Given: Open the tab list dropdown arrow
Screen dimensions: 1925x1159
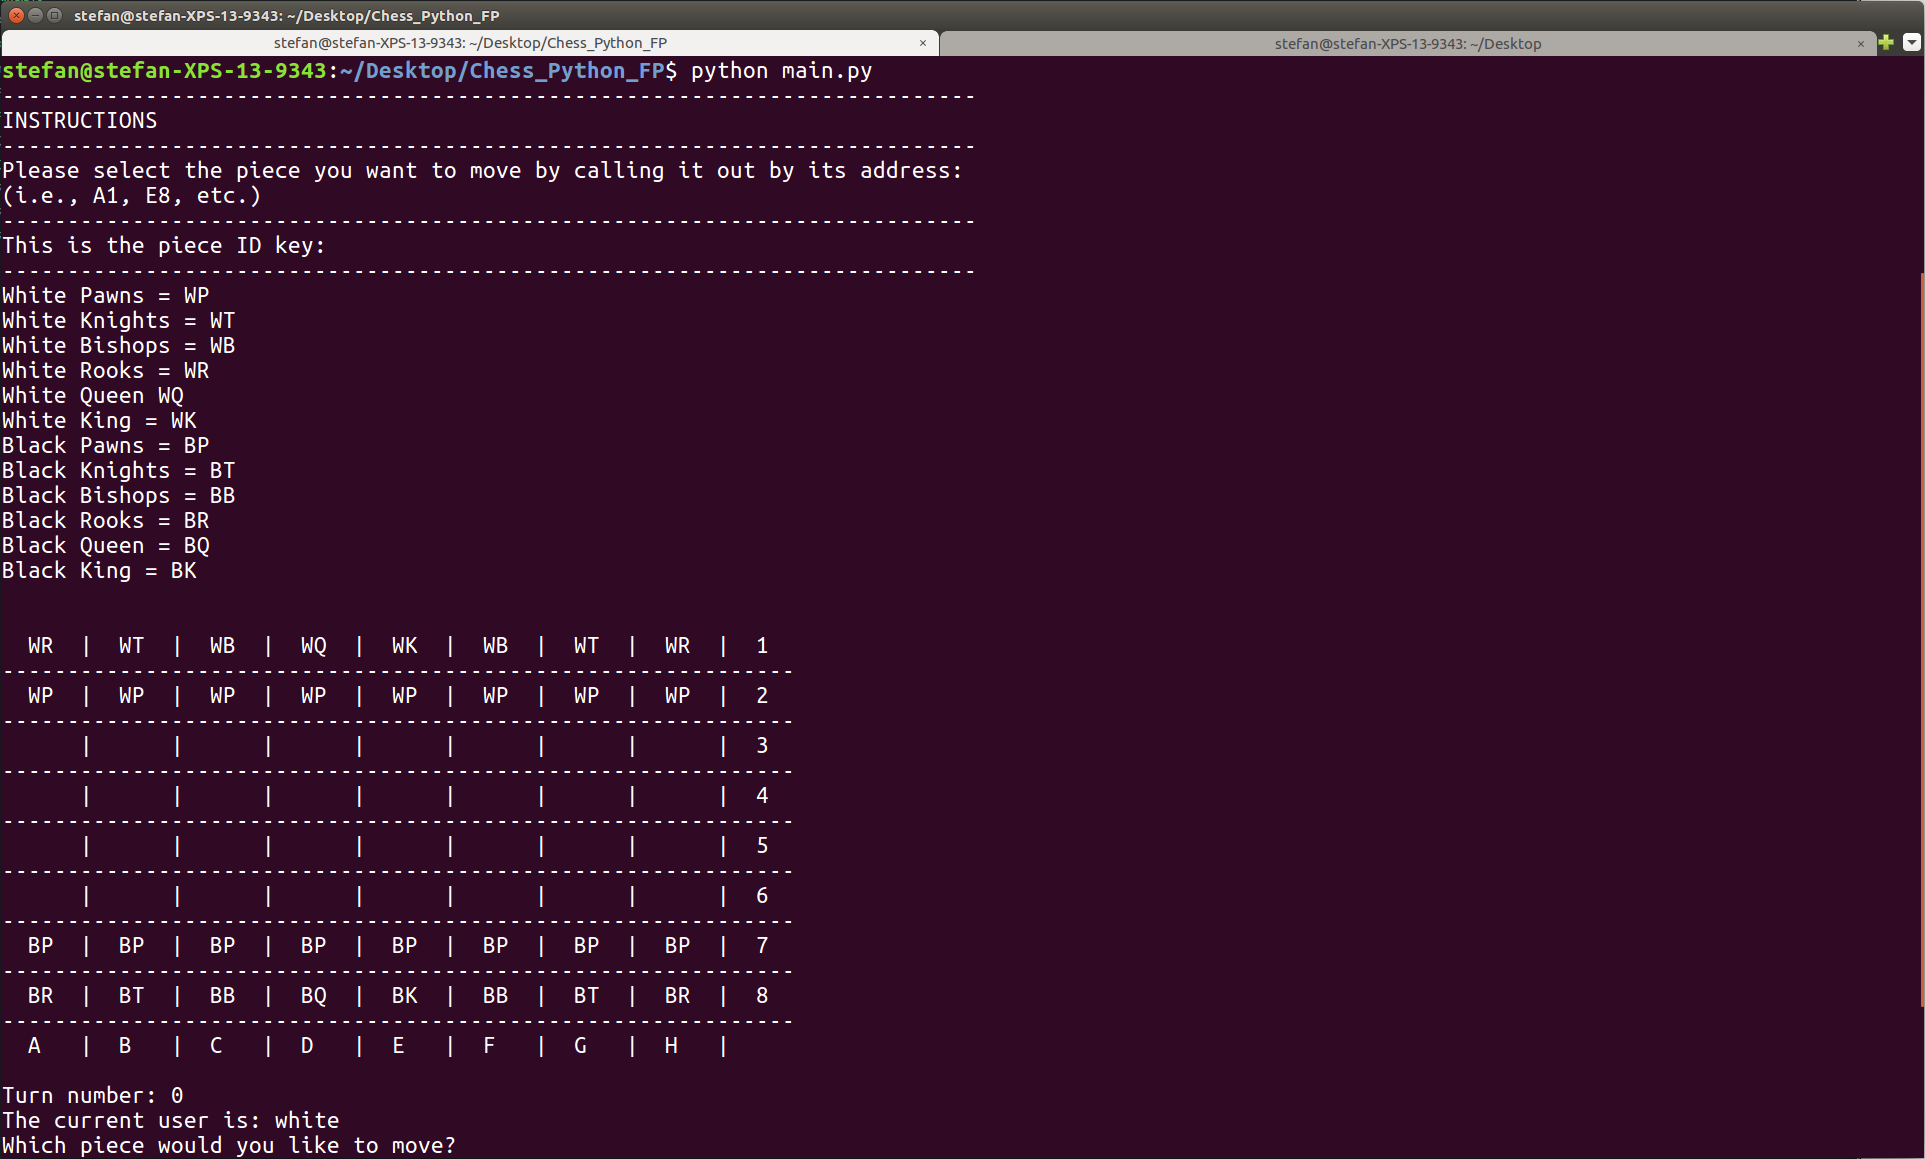Looking at the screenshot, I should (x=1911, y=42).
